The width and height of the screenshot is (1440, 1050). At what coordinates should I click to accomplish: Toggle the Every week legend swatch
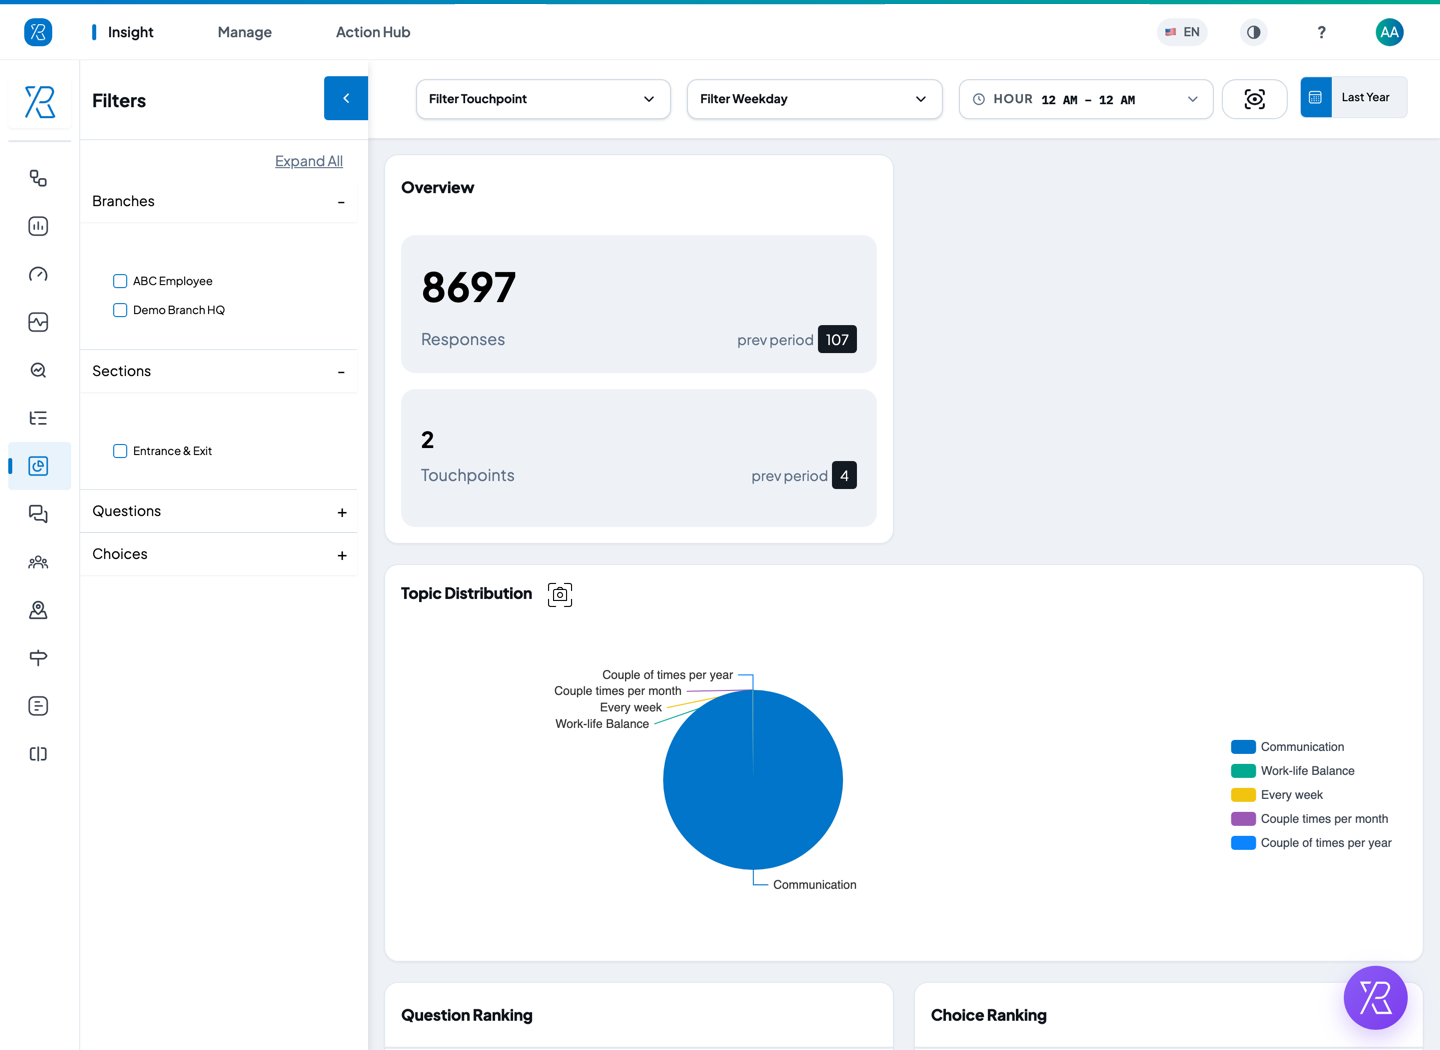(1243, 795)
